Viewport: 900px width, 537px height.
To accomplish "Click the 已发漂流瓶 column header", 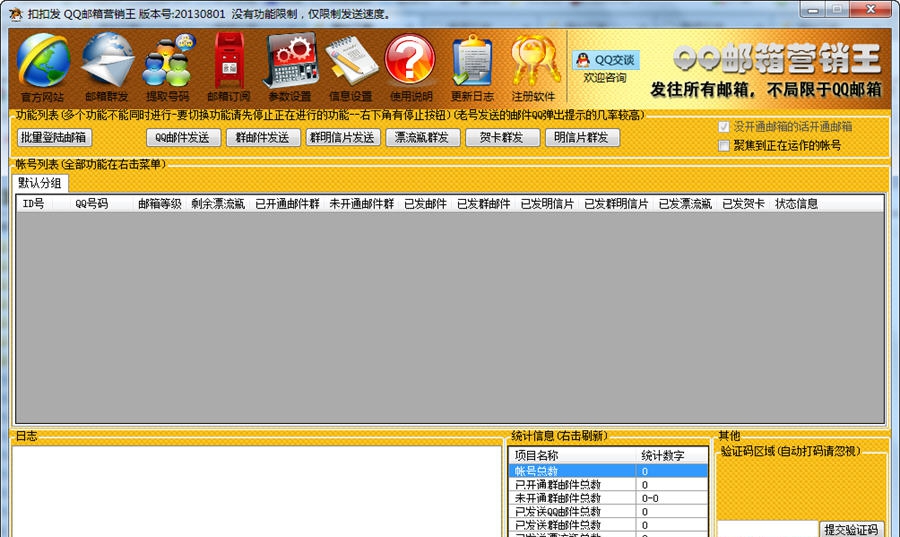I will 685,204.
